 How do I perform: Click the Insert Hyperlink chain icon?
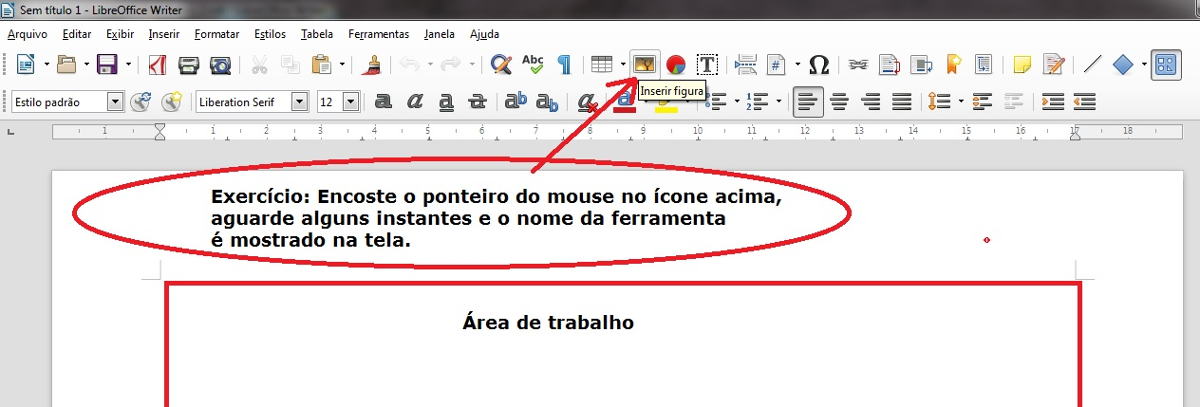pos(857,65)
